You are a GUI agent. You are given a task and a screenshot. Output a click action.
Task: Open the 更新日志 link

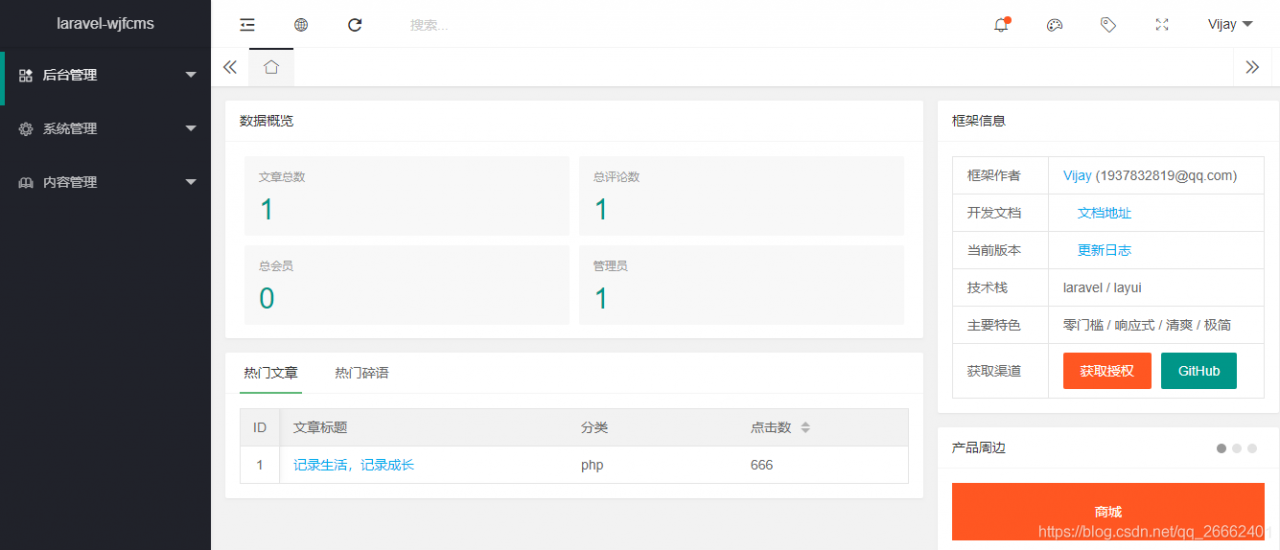(x=1104, y=250)
